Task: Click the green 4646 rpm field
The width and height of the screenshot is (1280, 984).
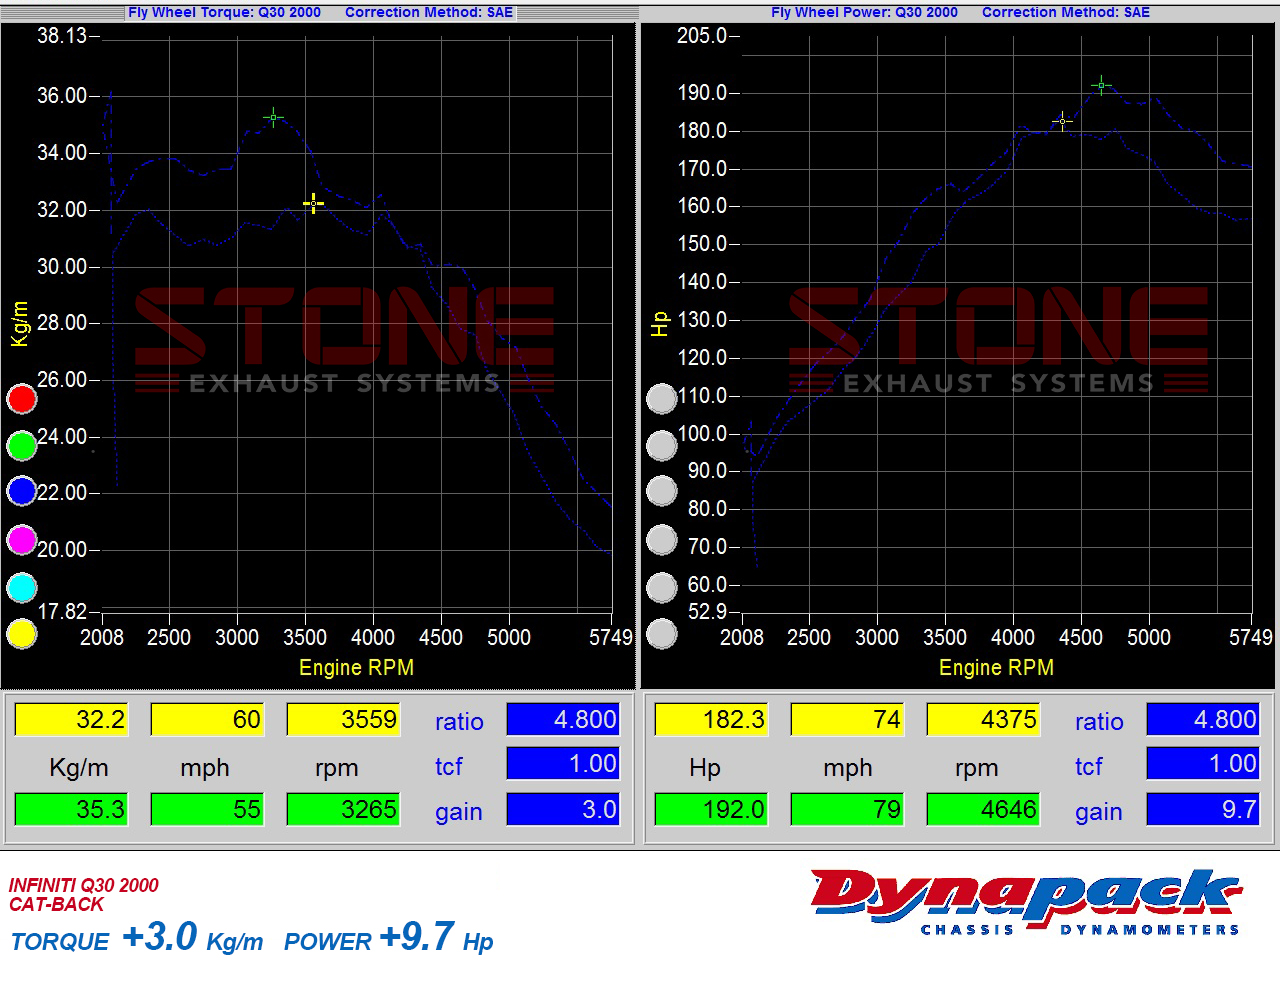Action: coord(984,810)
